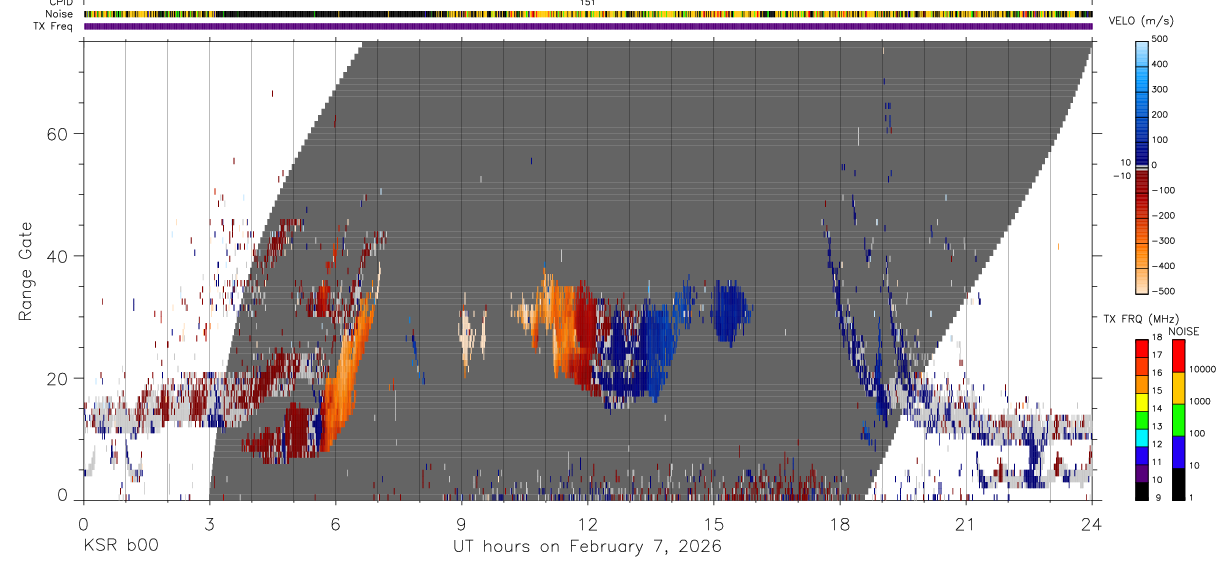Click the multicolored Noise strip above the plot

click(588, 14)
